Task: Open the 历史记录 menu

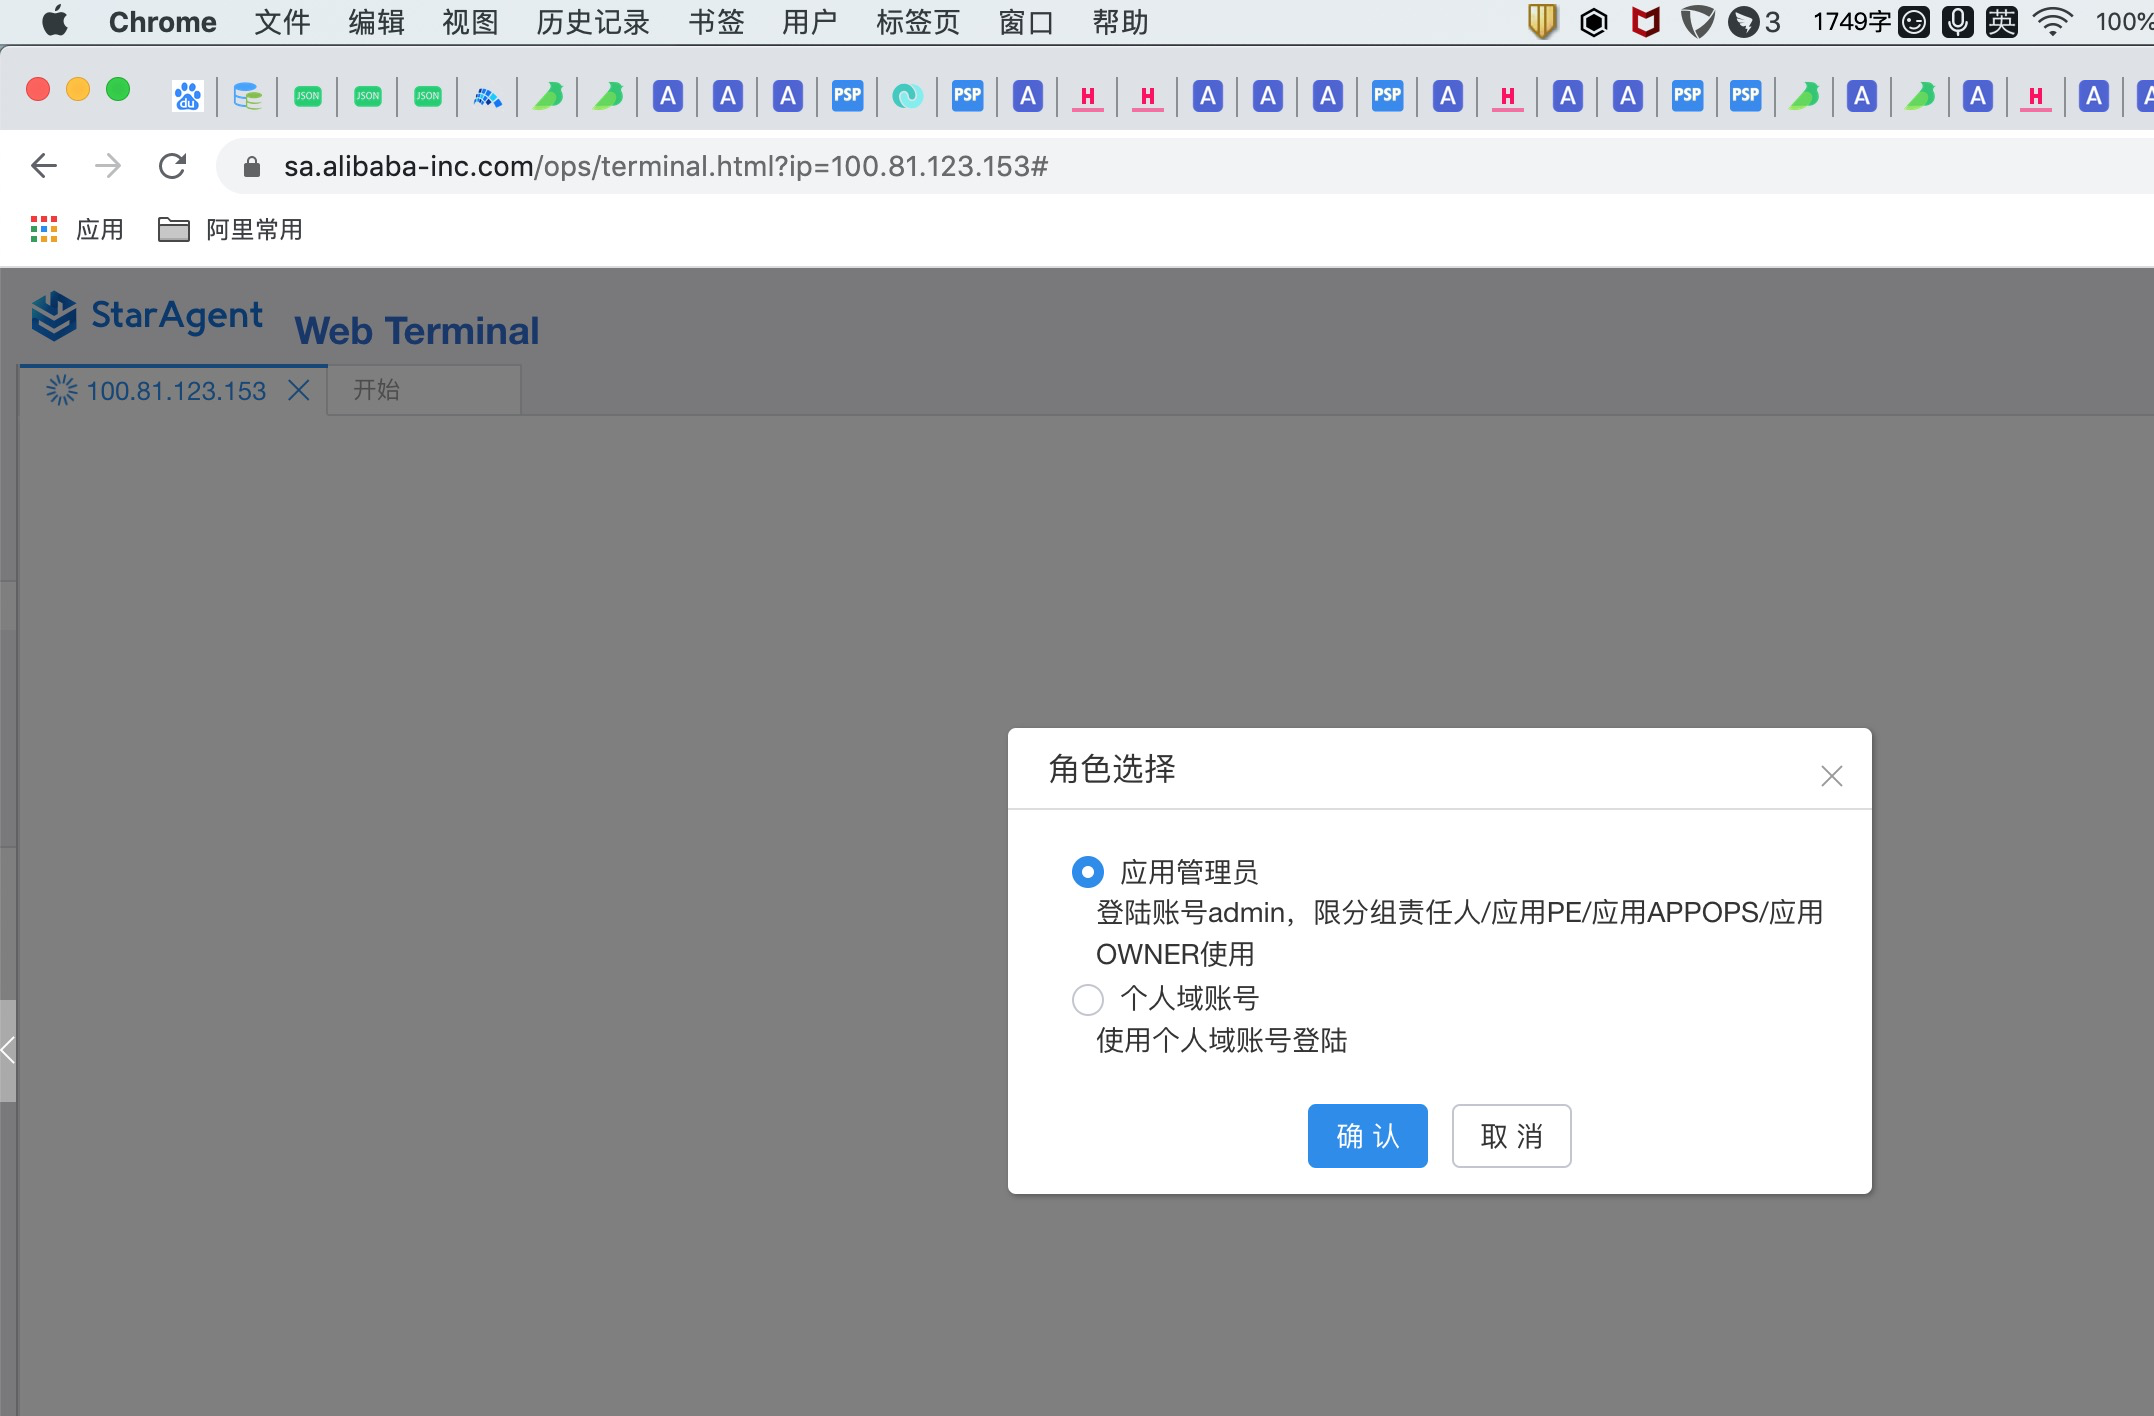Action: pyautogui.click(x=592, y=22)
